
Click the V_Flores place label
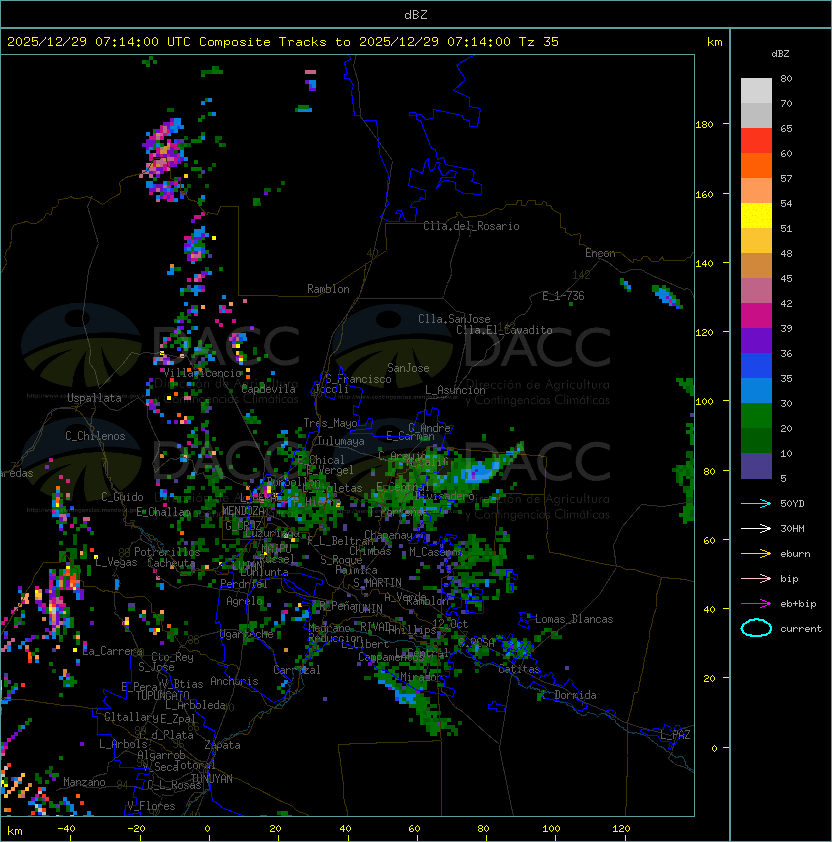pos(151,806)
